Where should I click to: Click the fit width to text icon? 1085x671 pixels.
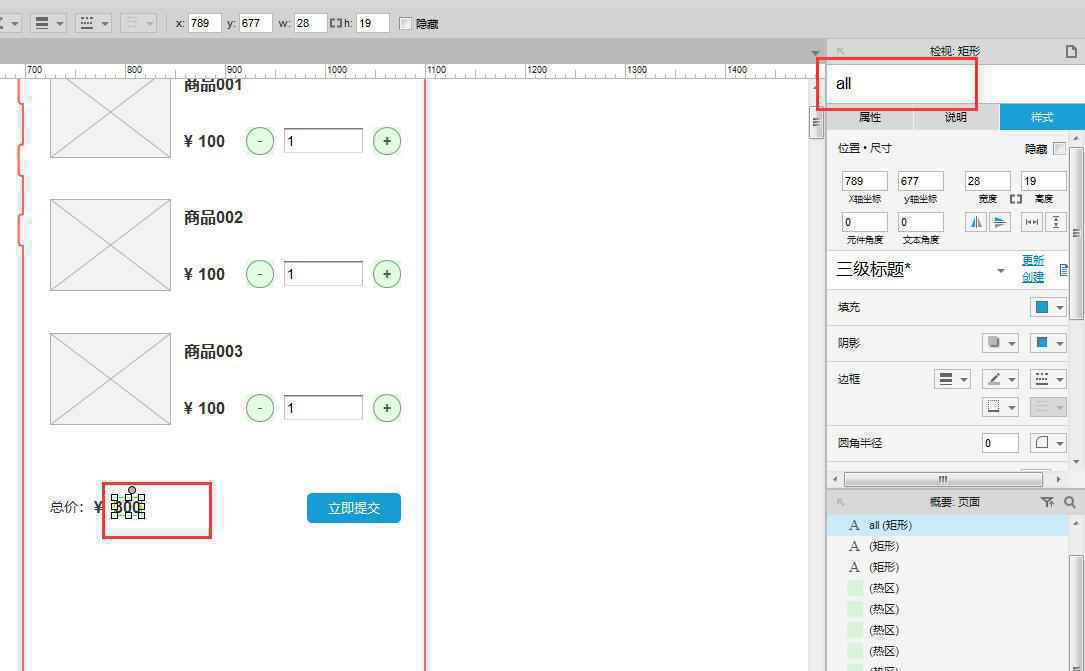[1032, 222]
